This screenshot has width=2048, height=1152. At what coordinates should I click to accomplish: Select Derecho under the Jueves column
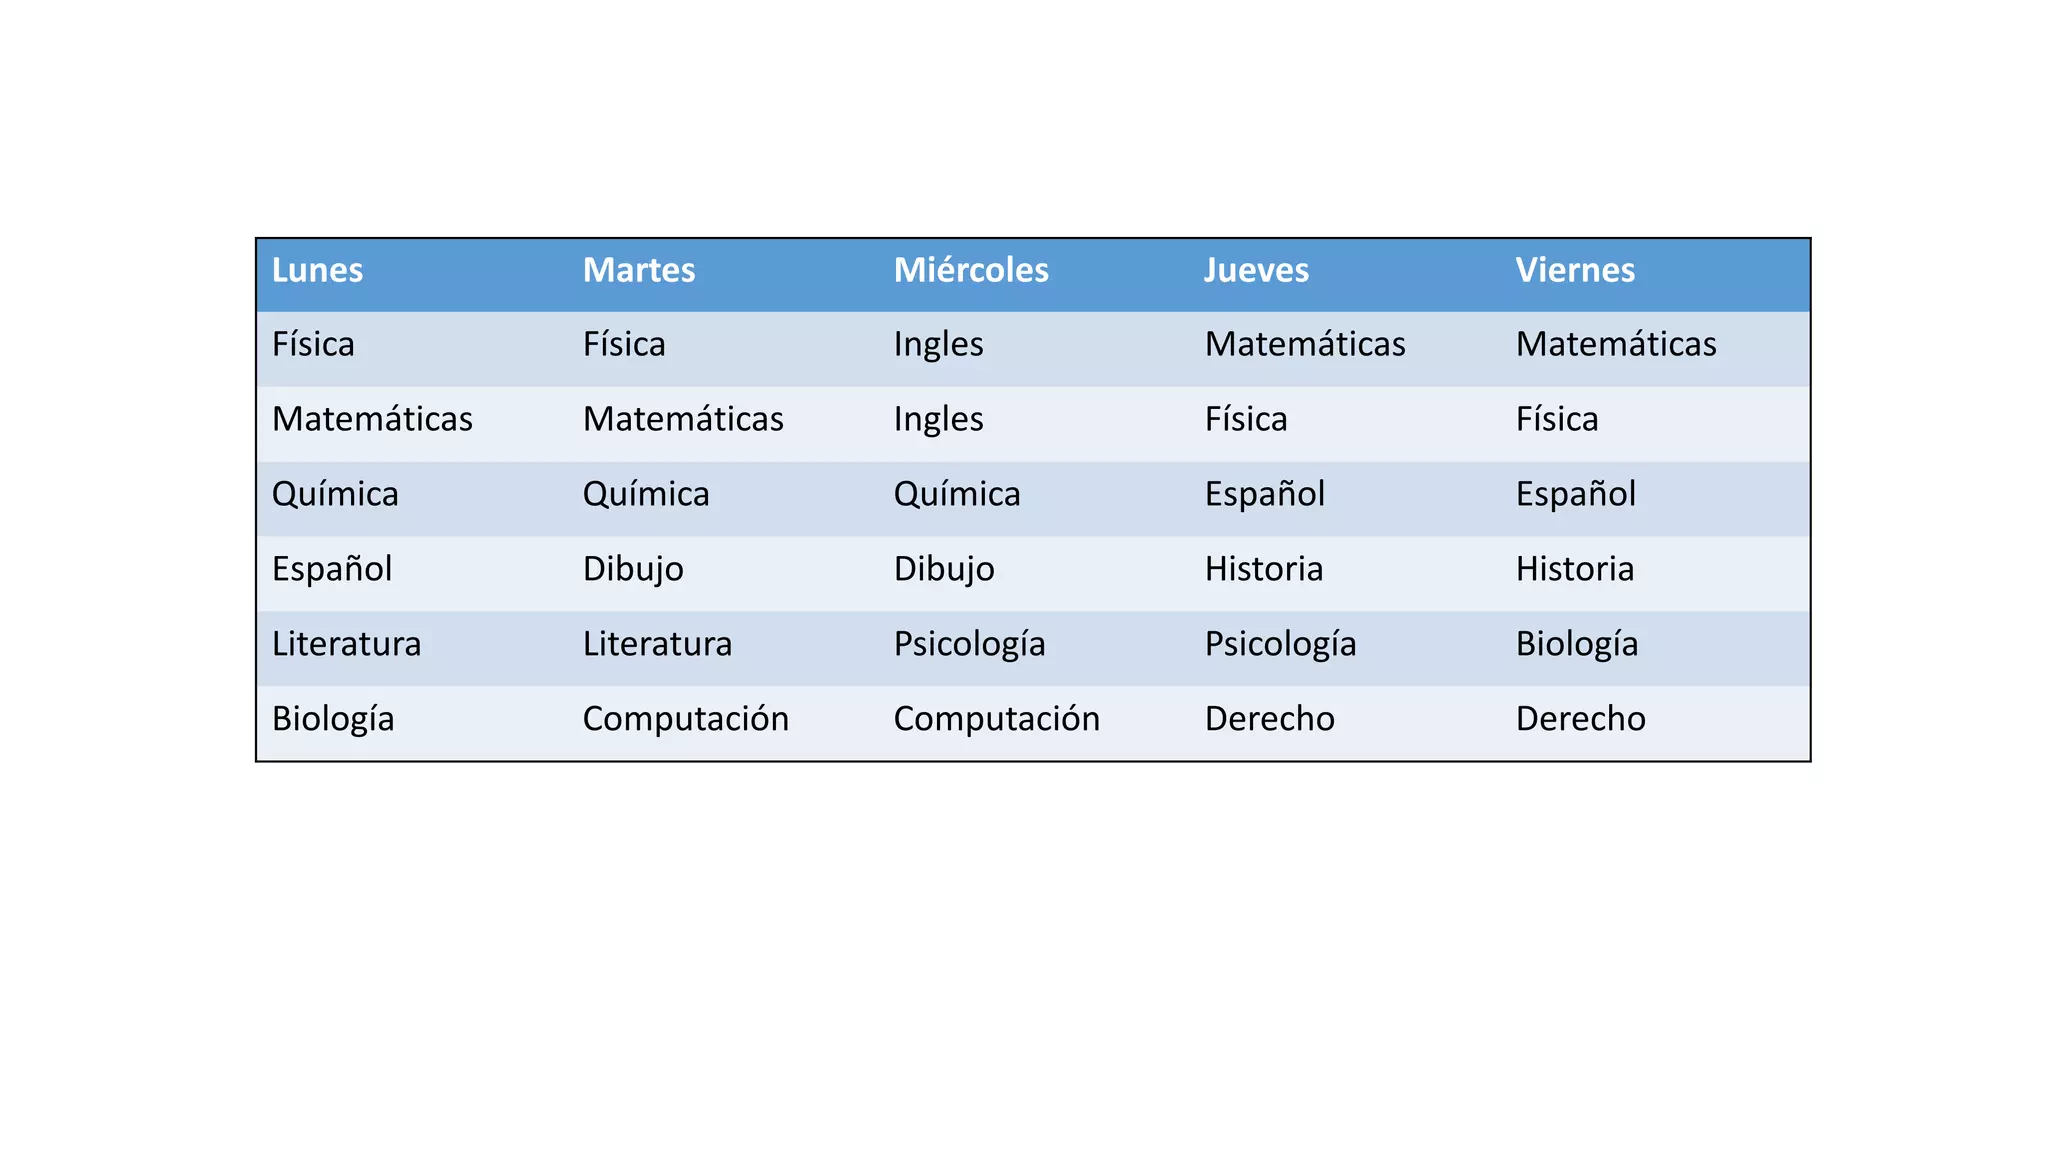click(1269, 719)
